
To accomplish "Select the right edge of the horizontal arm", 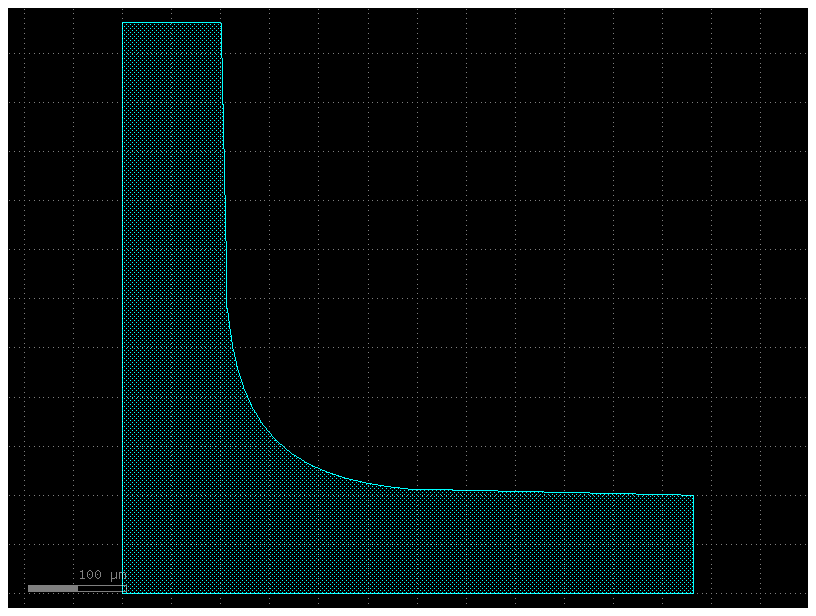I will pos(693,545).
